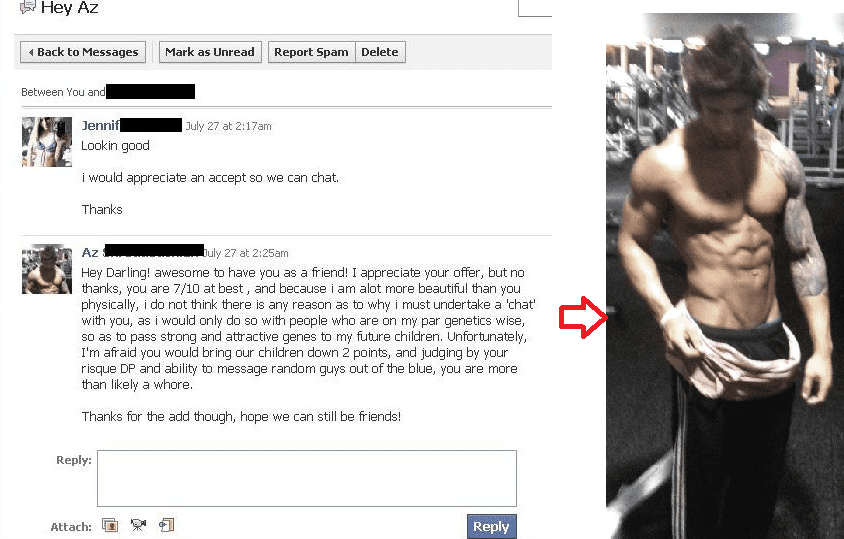The width and height of the screenshot is (844, 539).
Task: Click the July 27 at 2:17am timestamp
Action: tap(229, 126)
